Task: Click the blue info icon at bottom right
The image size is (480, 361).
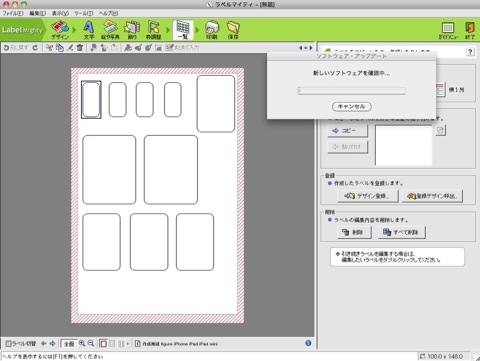Action: (x=308, y=343)
